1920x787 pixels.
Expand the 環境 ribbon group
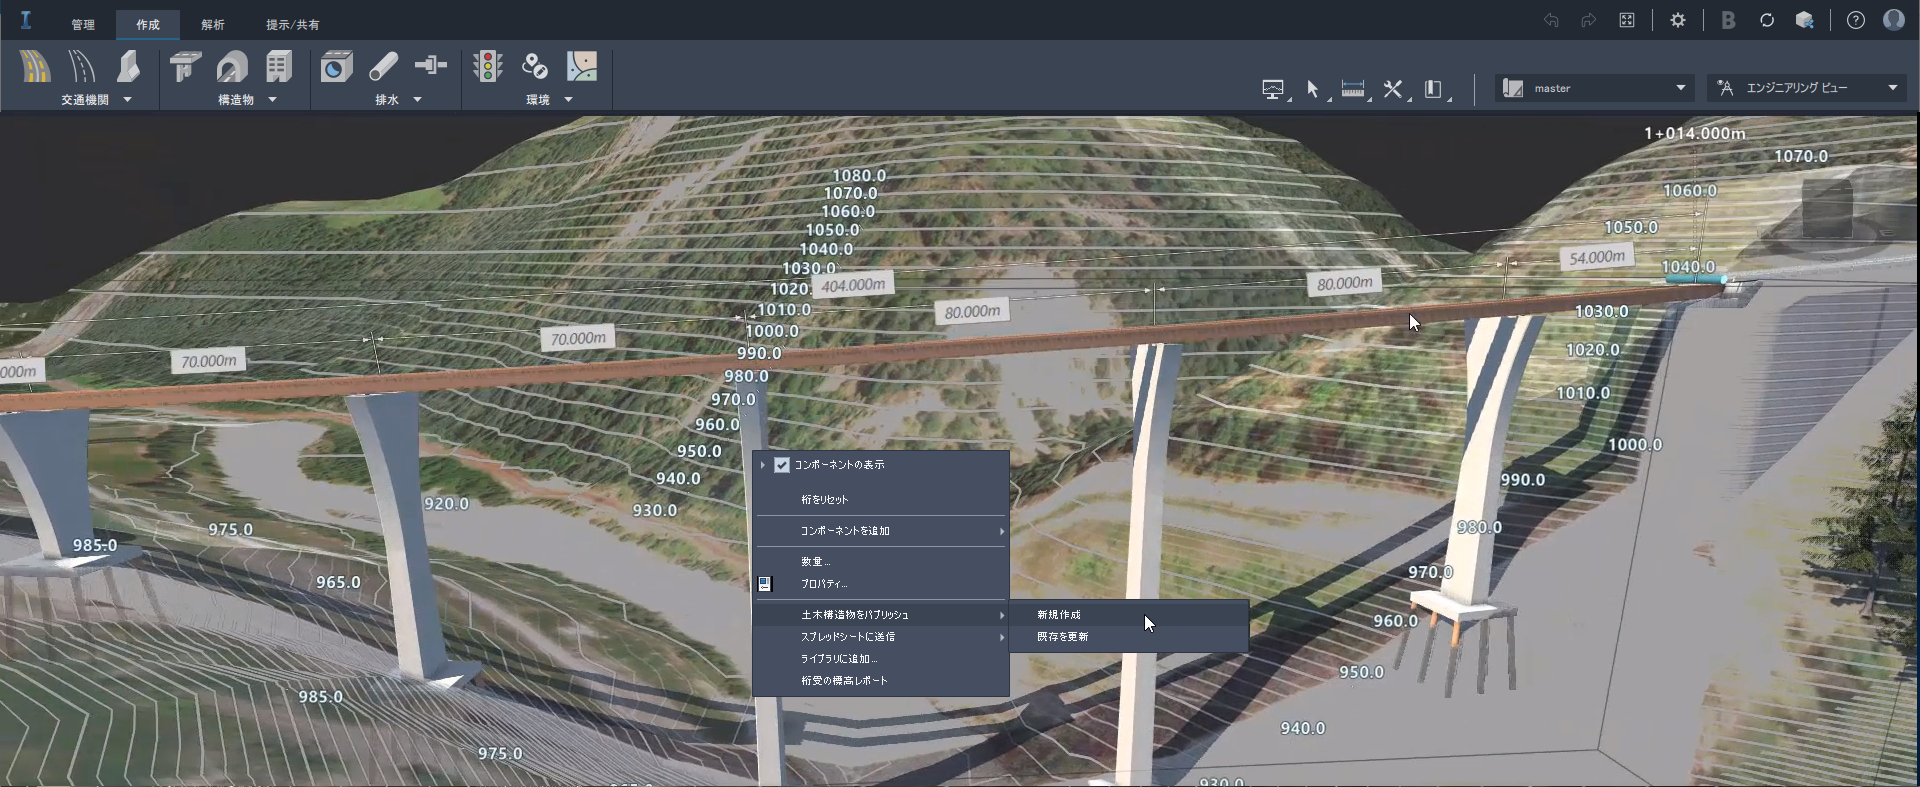[568, 100]
